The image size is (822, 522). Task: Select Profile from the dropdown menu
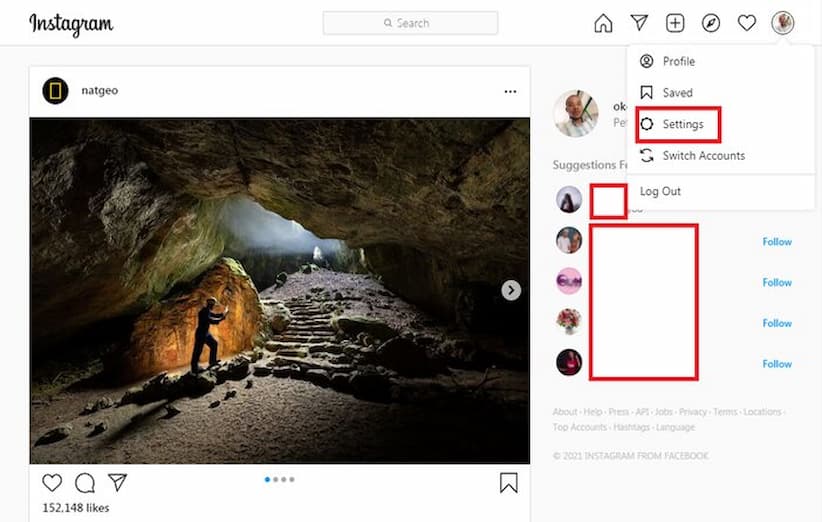(678, 61)
